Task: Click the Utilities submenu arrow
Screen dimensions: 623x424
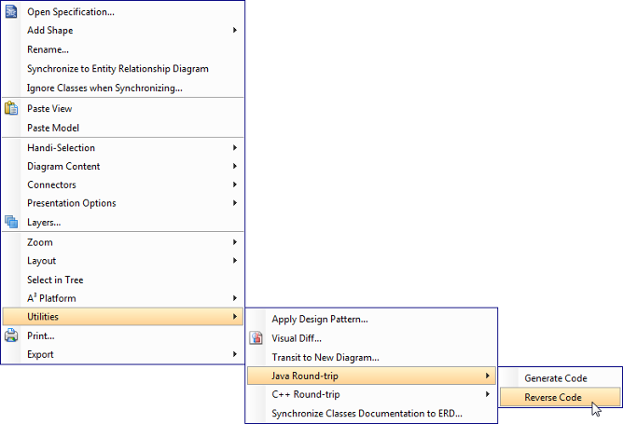Action: [x=235, y=316]
